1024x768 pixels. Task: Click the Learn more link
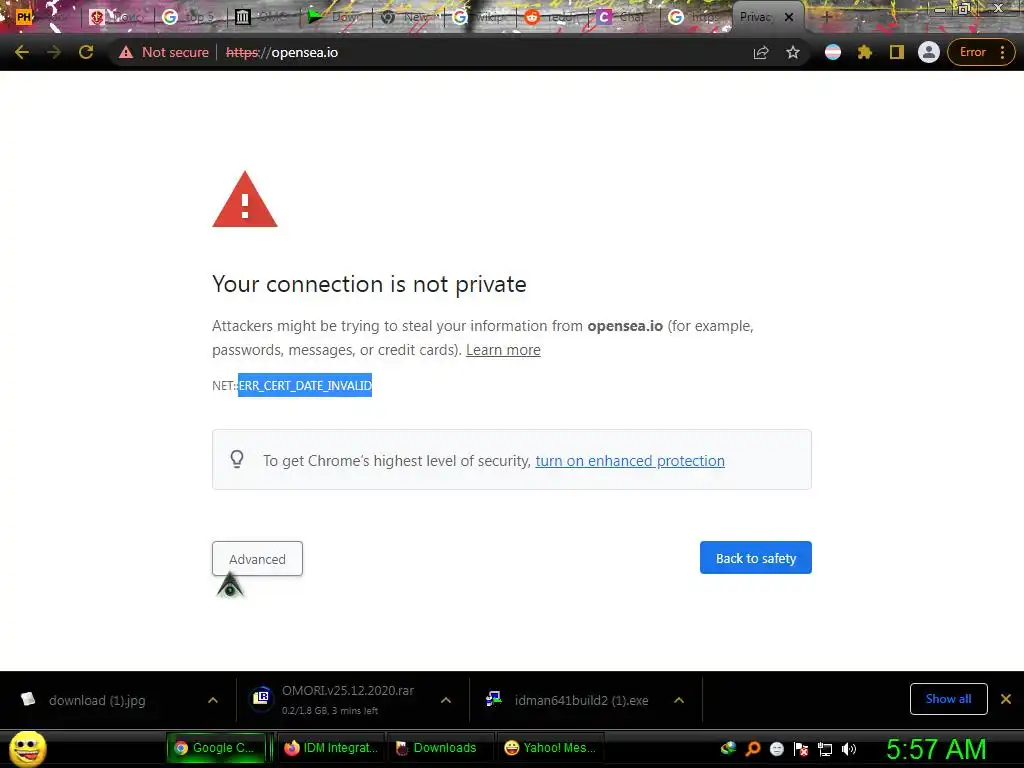[503, 350]
